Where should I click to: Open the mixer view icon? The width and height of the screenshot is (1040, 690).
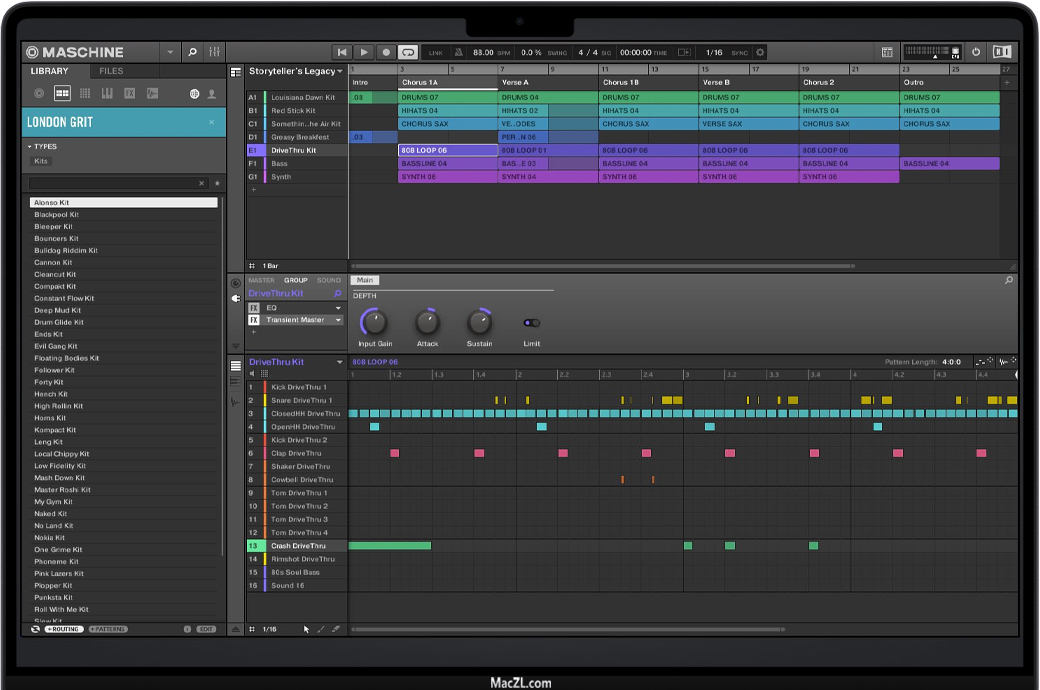pyautogui.click(x=214, y=52)
